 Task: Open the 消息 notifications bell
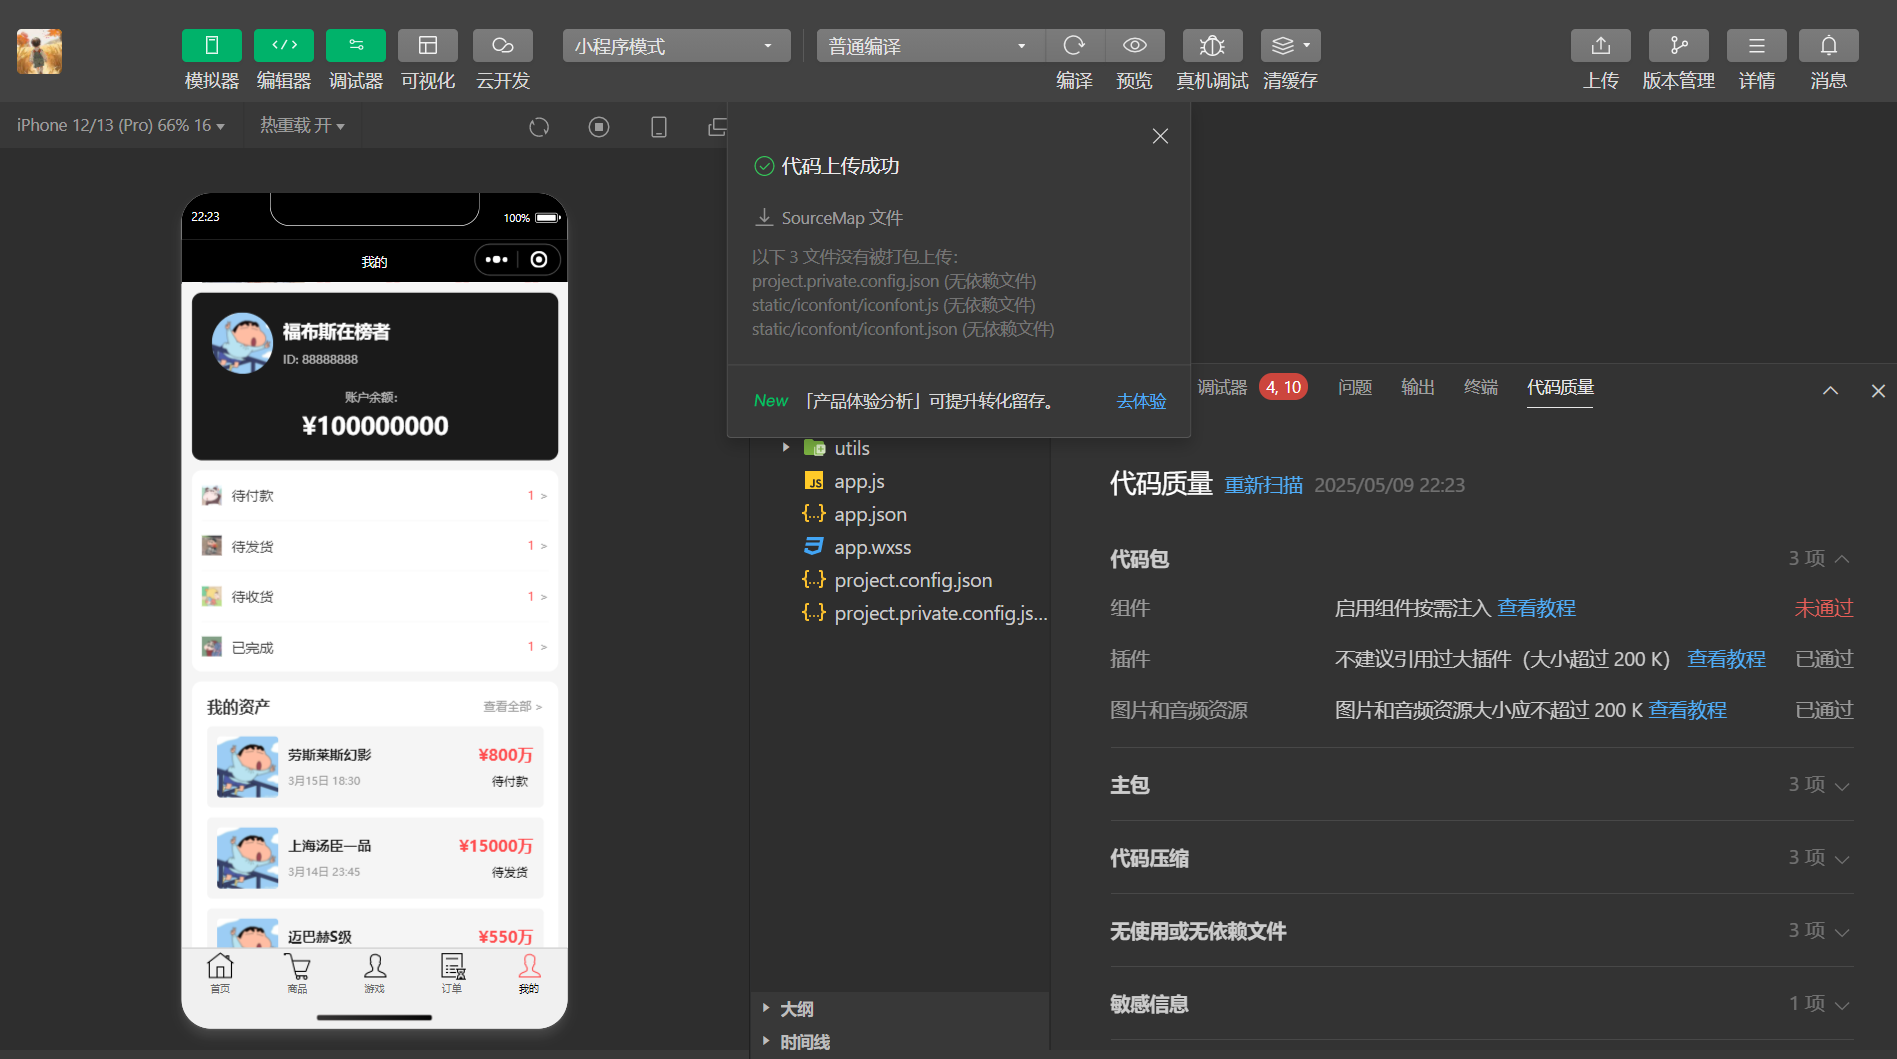[1829, 46]
